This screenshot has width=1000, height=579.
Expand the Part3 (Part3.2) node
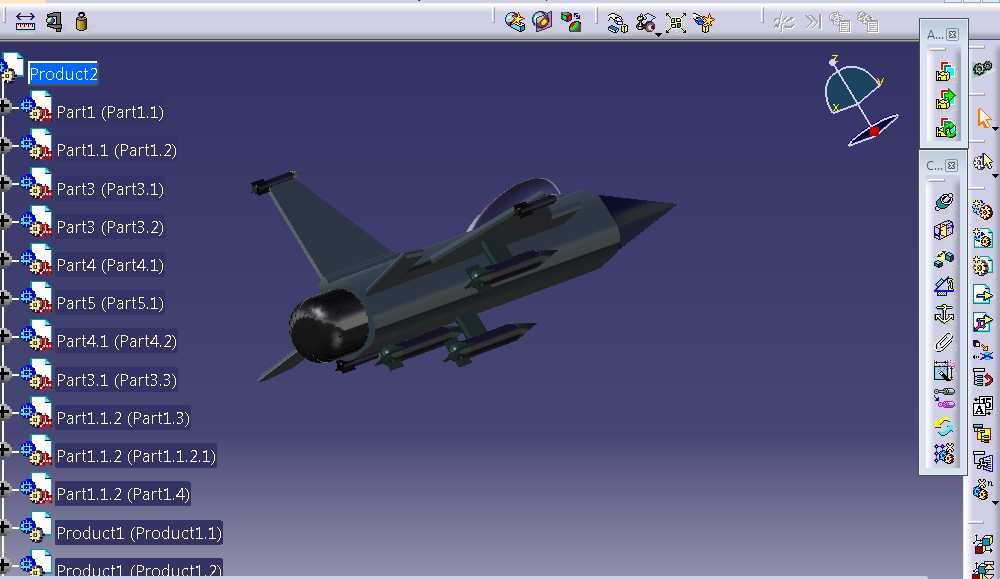(x=5, y=221)
